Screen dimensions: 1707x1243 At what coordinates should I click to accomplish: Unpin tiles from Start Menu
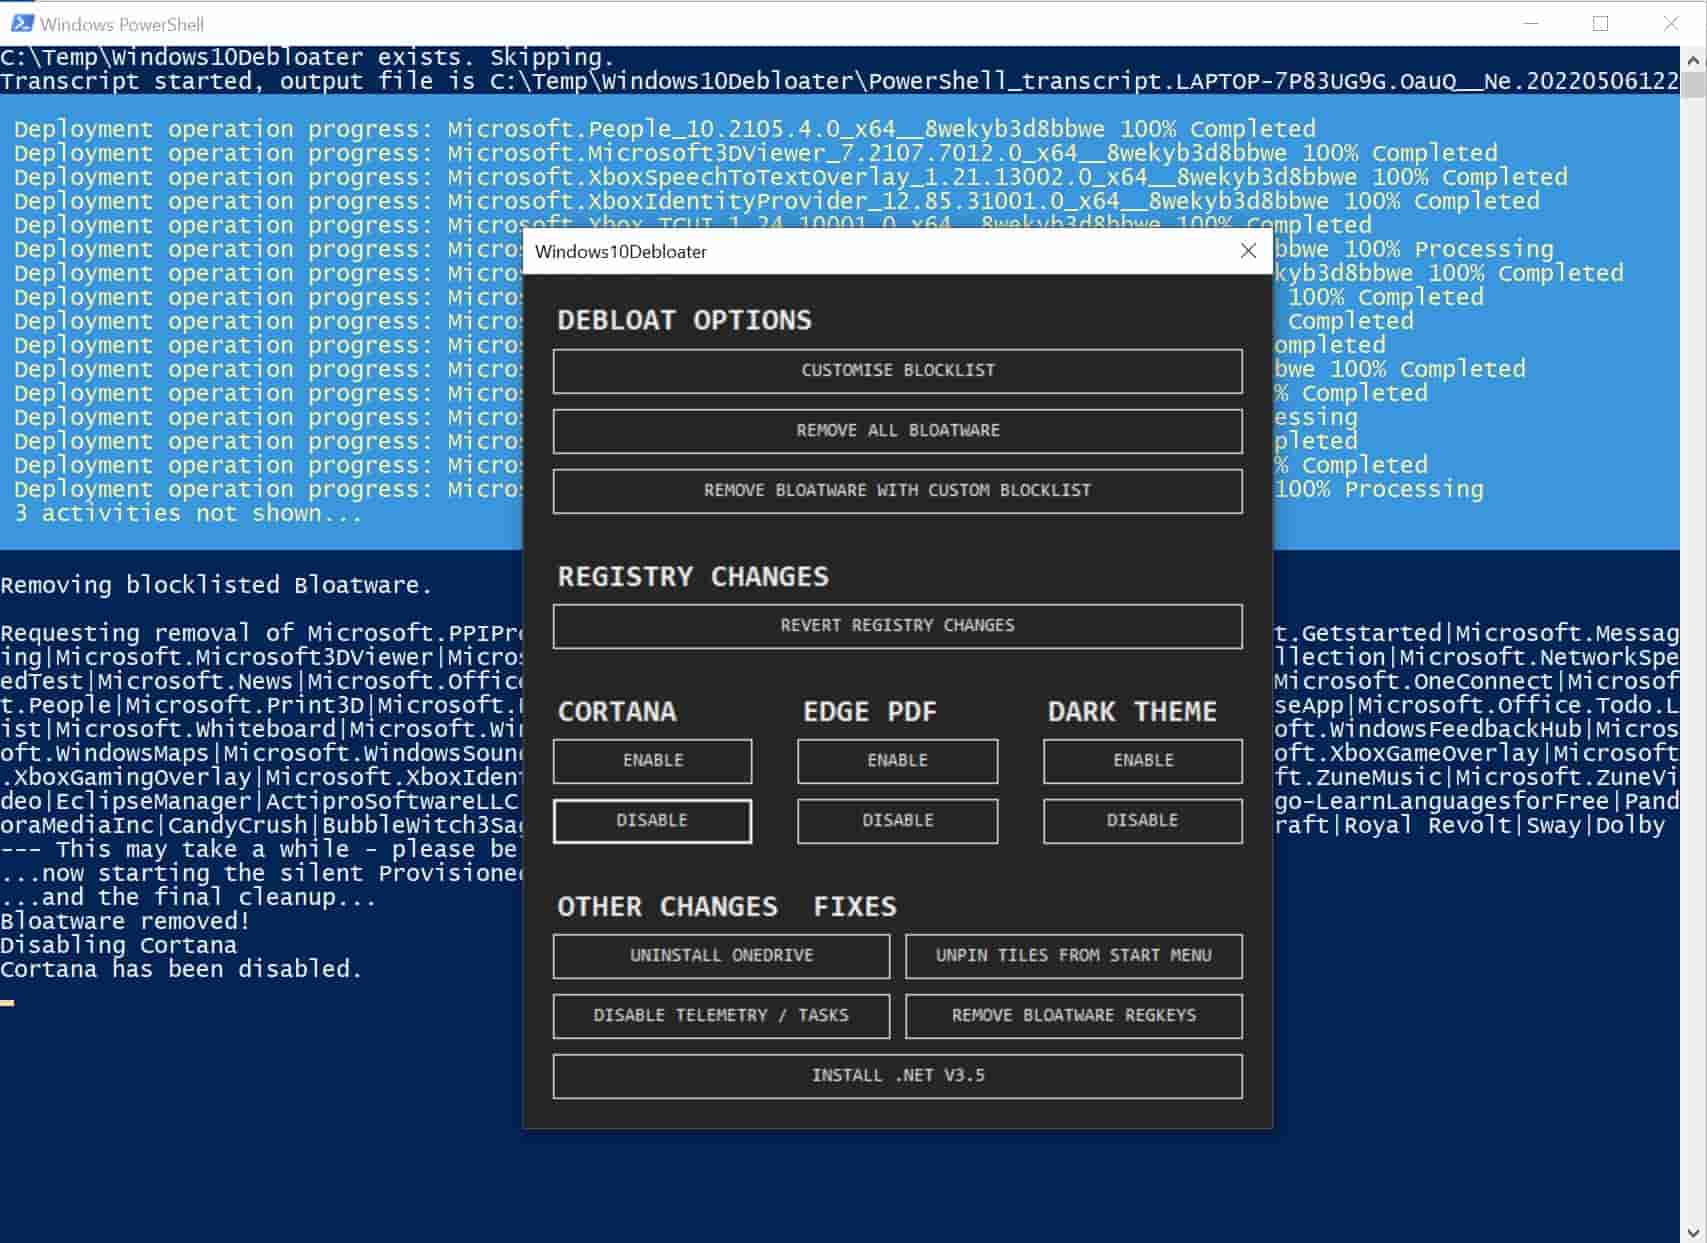(x=1073, y=956)
